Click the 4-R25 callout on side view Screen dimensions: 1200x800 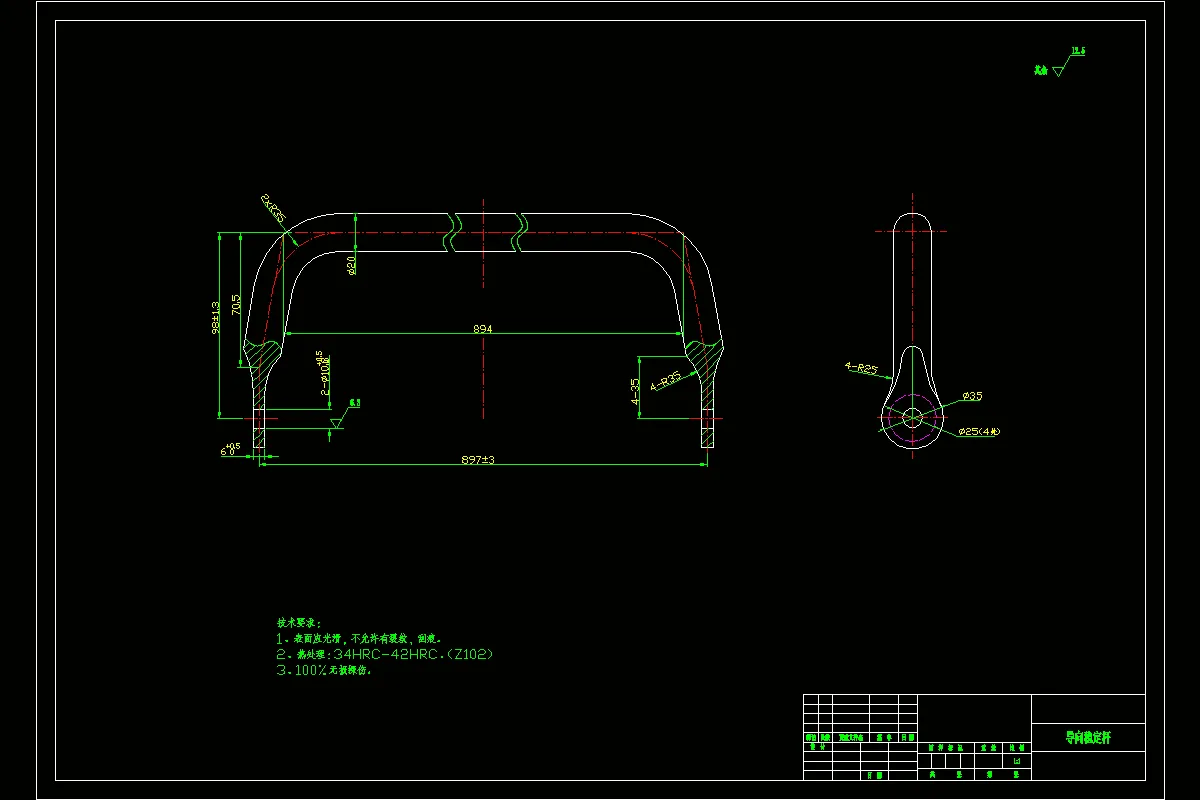point(861,368)
